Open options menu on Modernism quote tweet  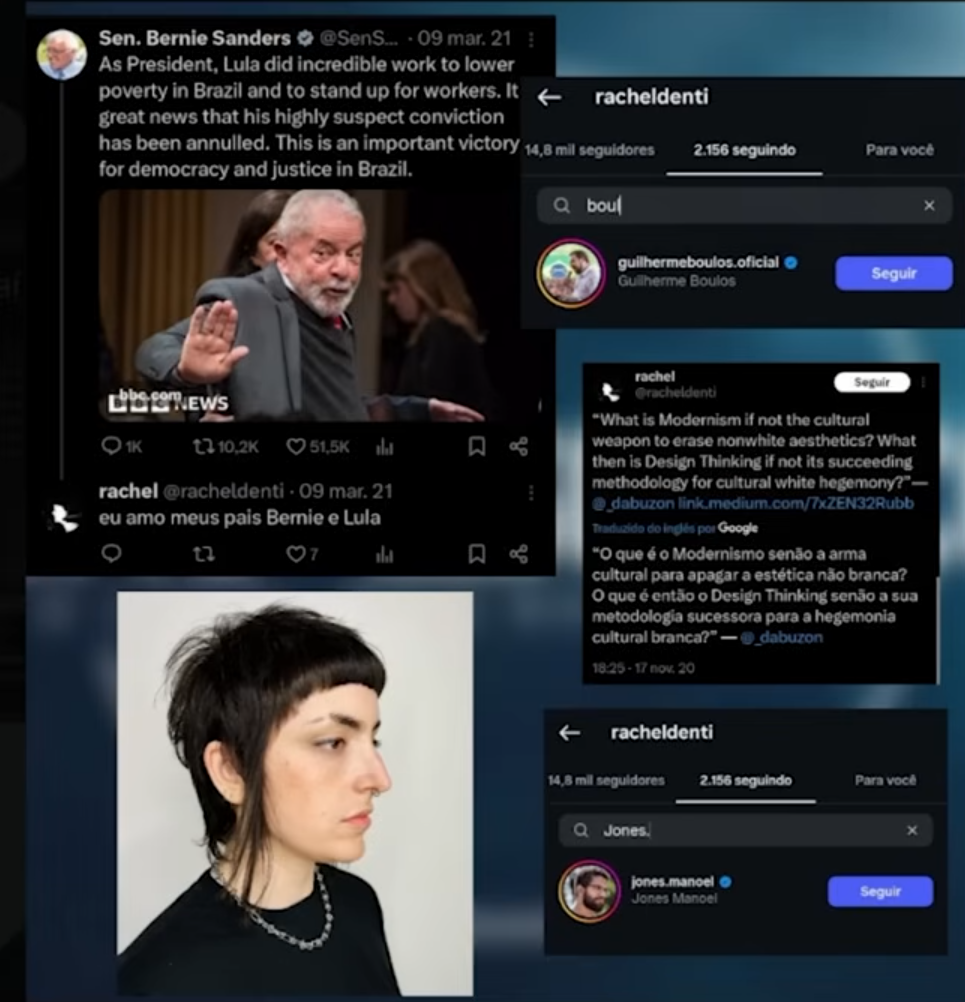(923, 382)
